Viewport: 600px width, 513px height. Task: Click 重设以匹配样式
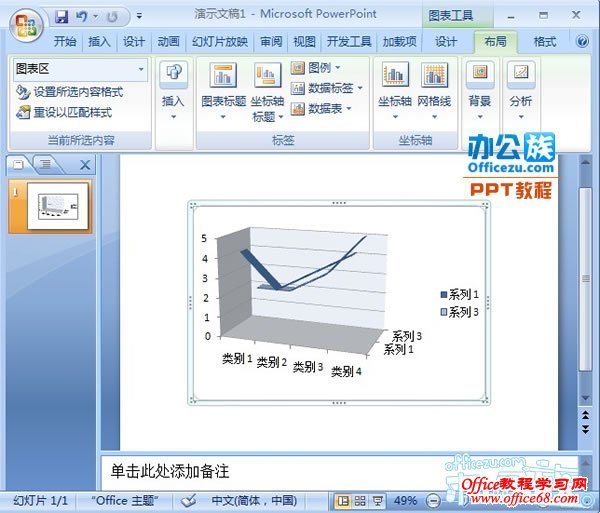pyautogui.click(x=64, y=112)
